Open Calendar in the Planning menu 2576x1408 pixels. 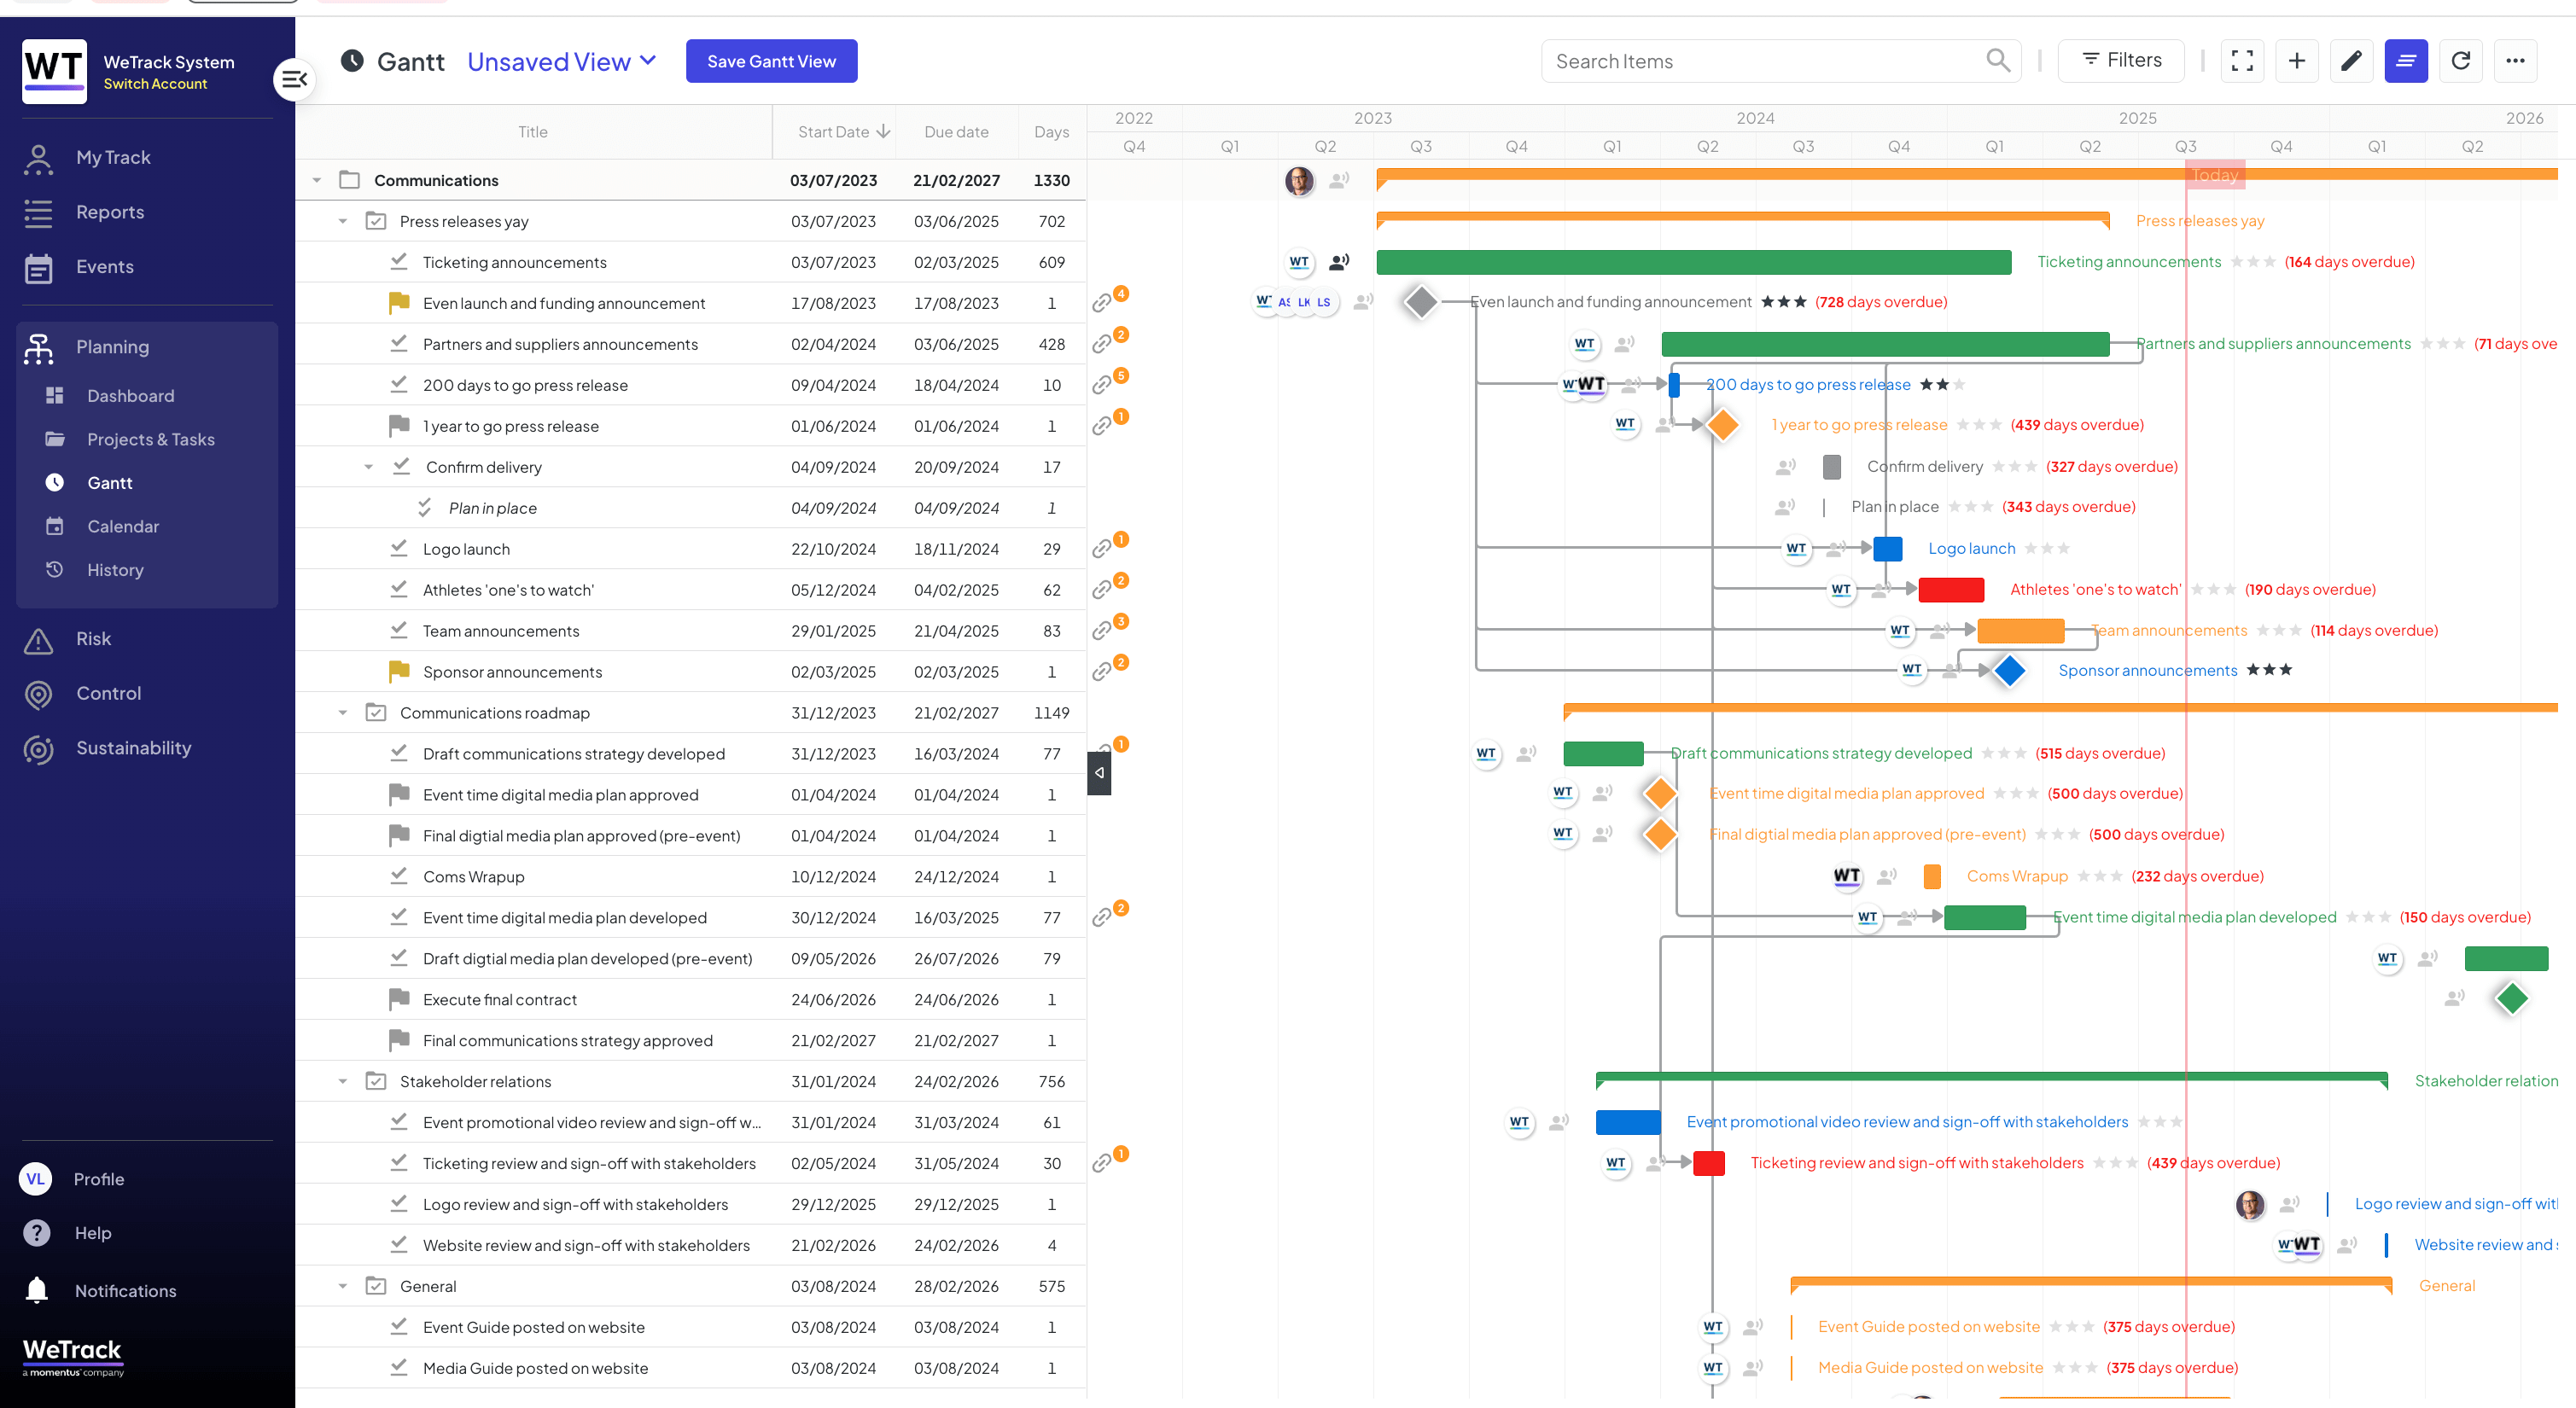click(x=122, y=527)
